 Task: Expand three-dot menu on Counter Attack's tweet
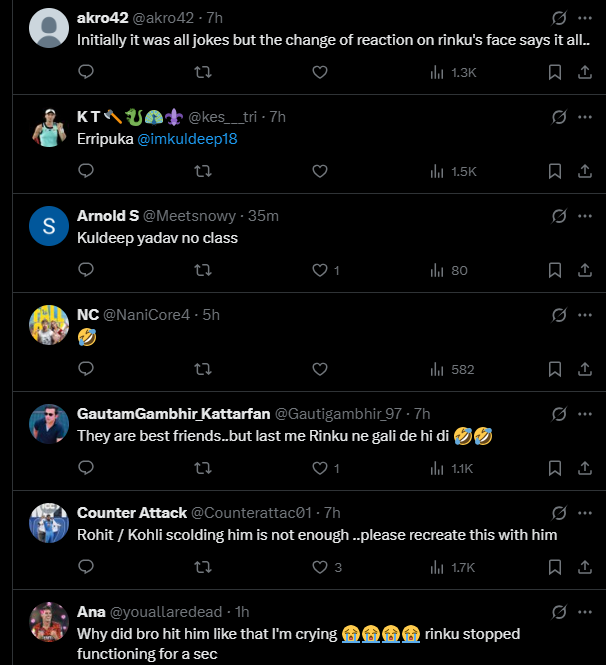585,512
